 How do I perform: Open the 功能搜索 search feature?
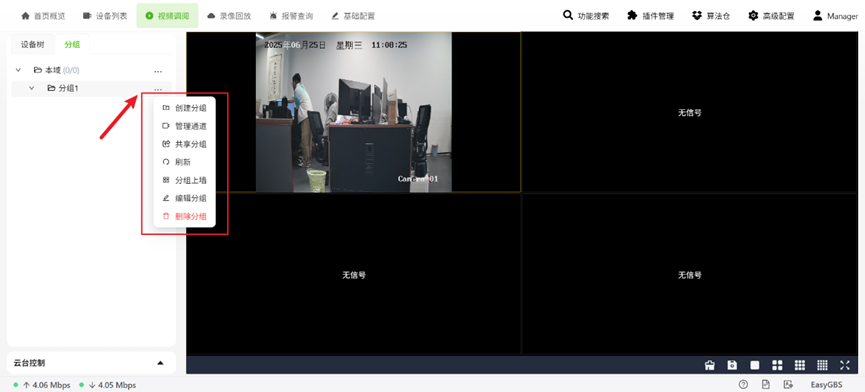[x=586, y=16]
